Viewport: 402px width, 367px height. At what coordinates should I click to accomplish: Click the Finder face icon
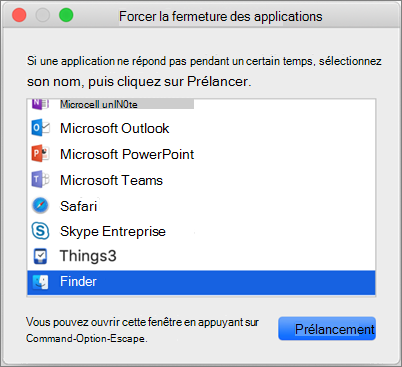(40, 282)
